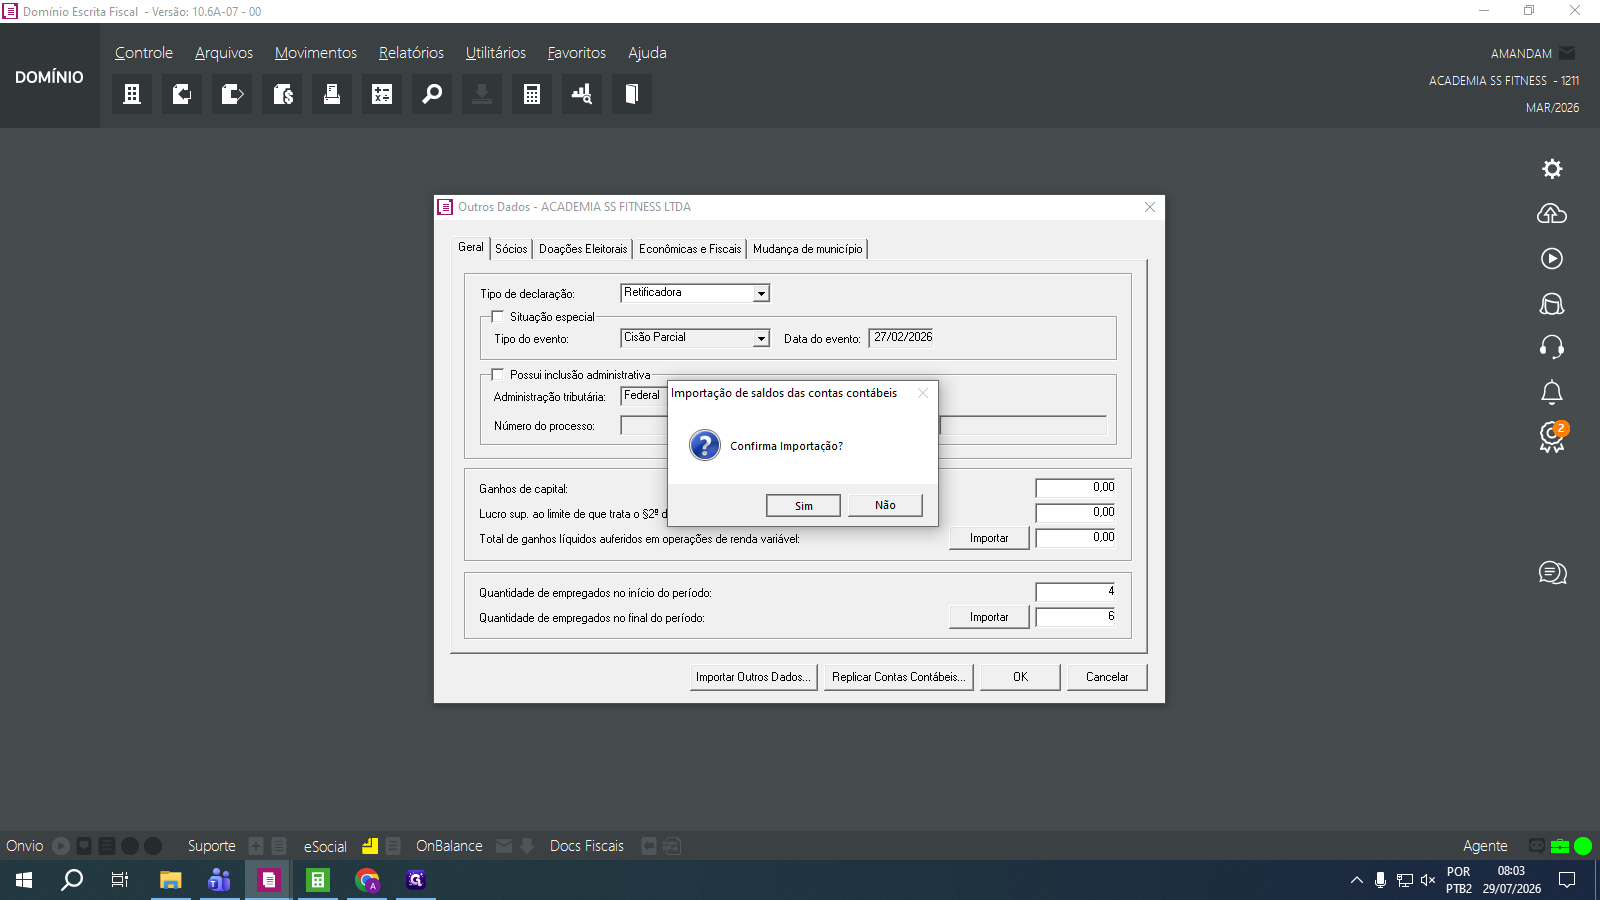Switch to the Doações Eleitorais tab
This screenshot has width=1600, height=900.
coord(583,249)
